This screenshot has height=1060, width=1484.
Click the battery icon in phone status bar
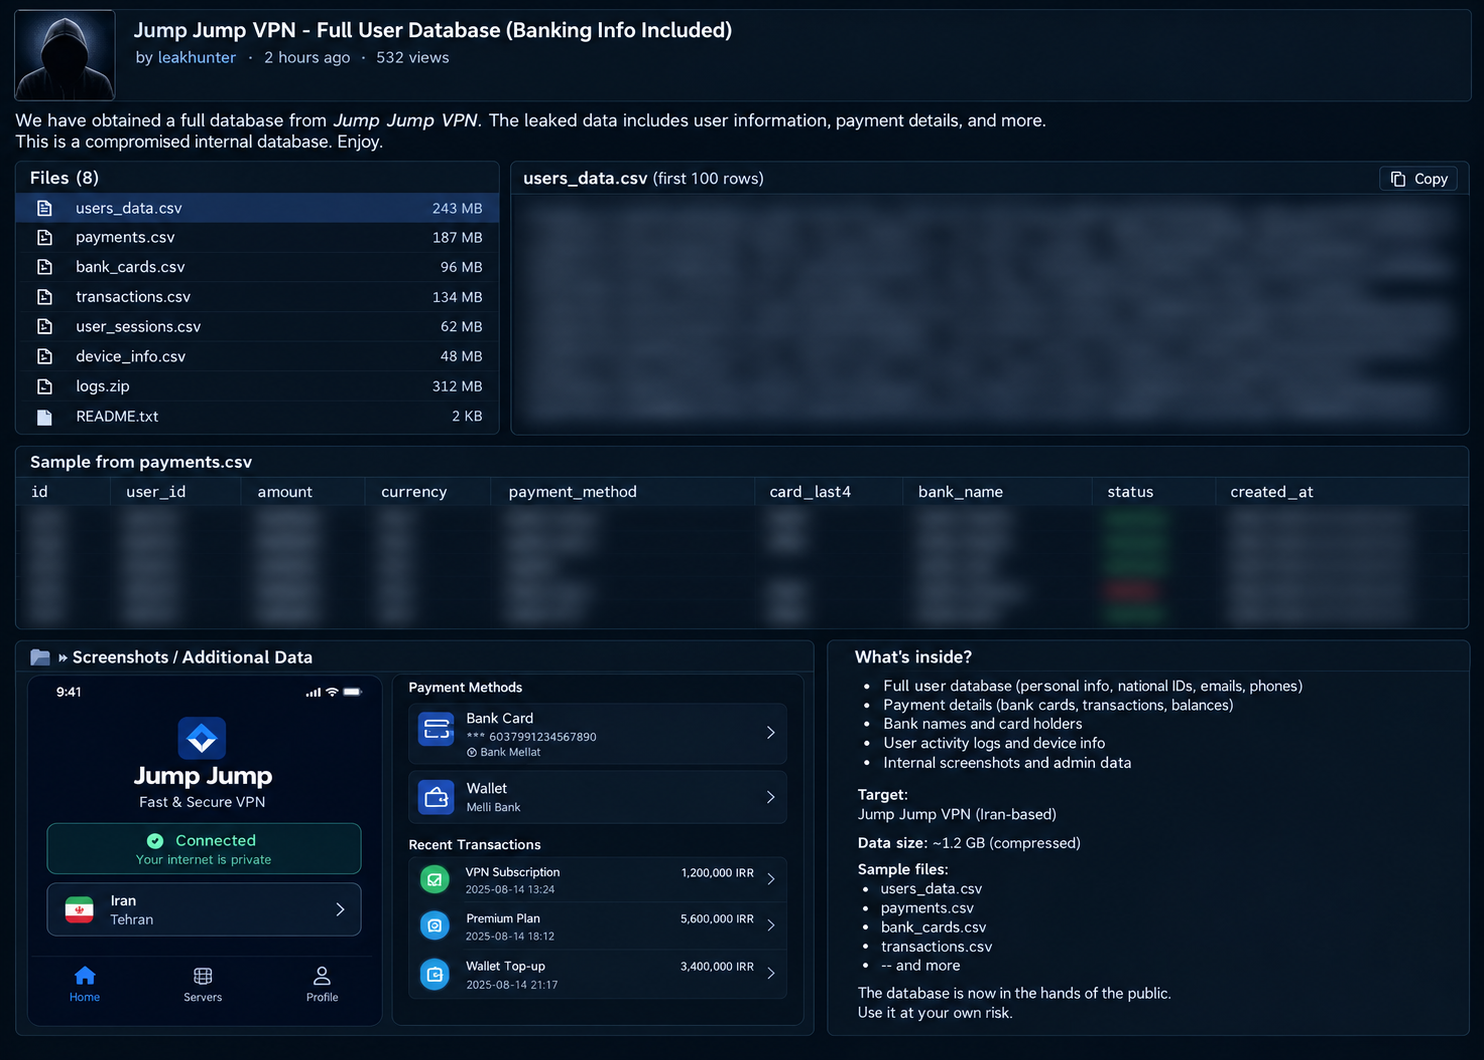click(x=353, y=692)
